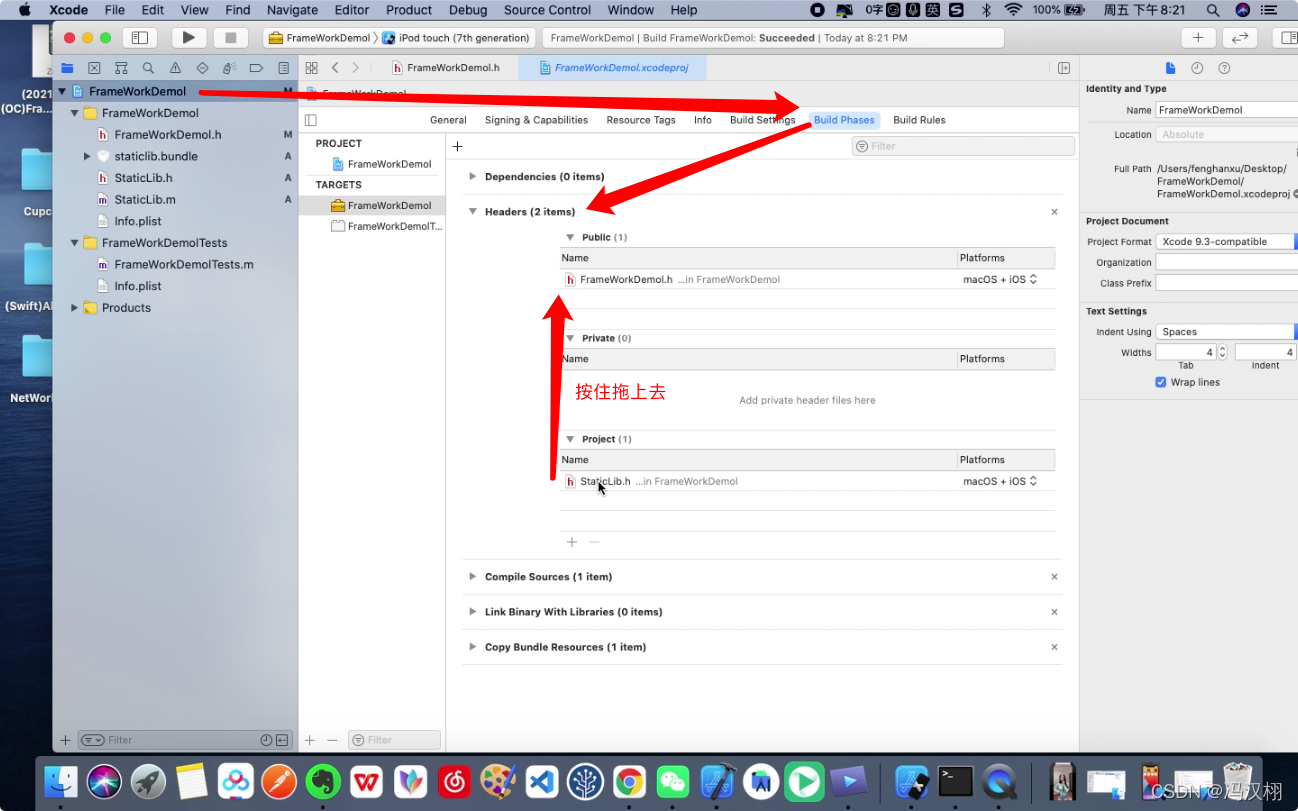This screenshot has height=811, width=1298.
Task: Click the iPod touch destination selector
Action: (x=456, y=38)
